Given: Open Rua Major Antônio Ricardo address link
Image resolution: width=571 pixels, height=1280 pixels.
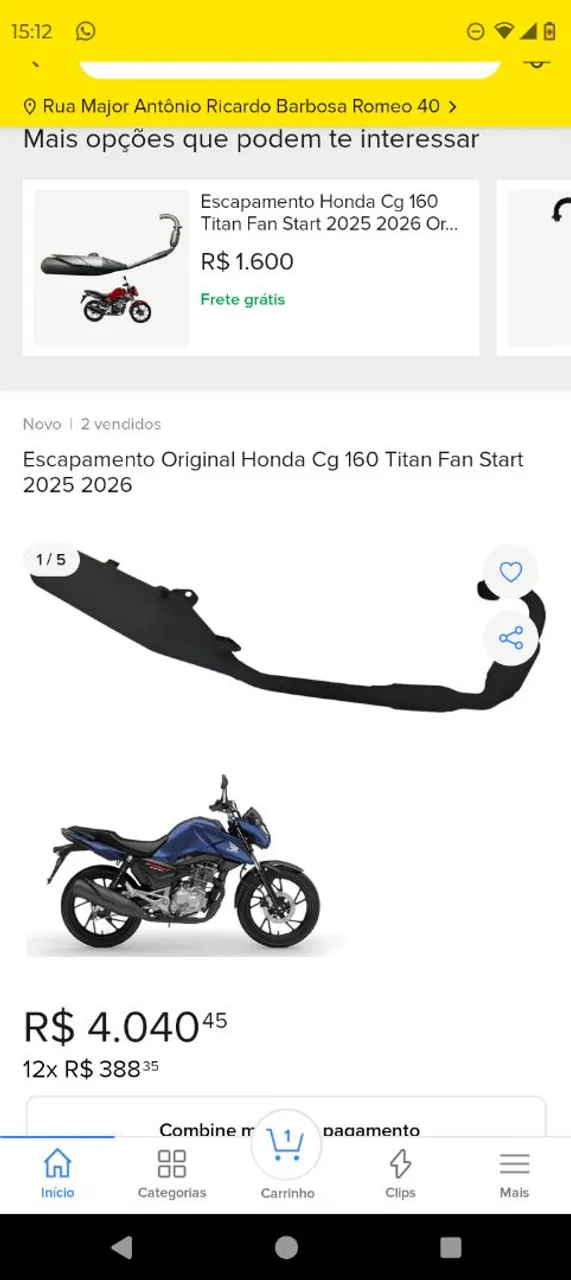Looking at the screenshot, I should click(241, 106).
